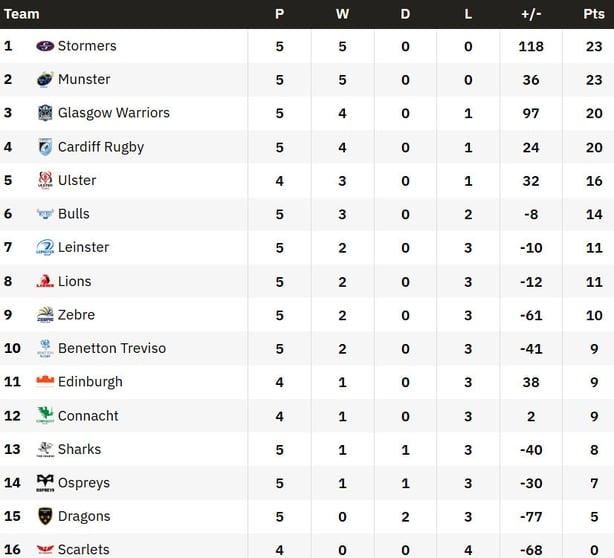
Task: Sort table by Pts column header
Action: click(594, 14)
